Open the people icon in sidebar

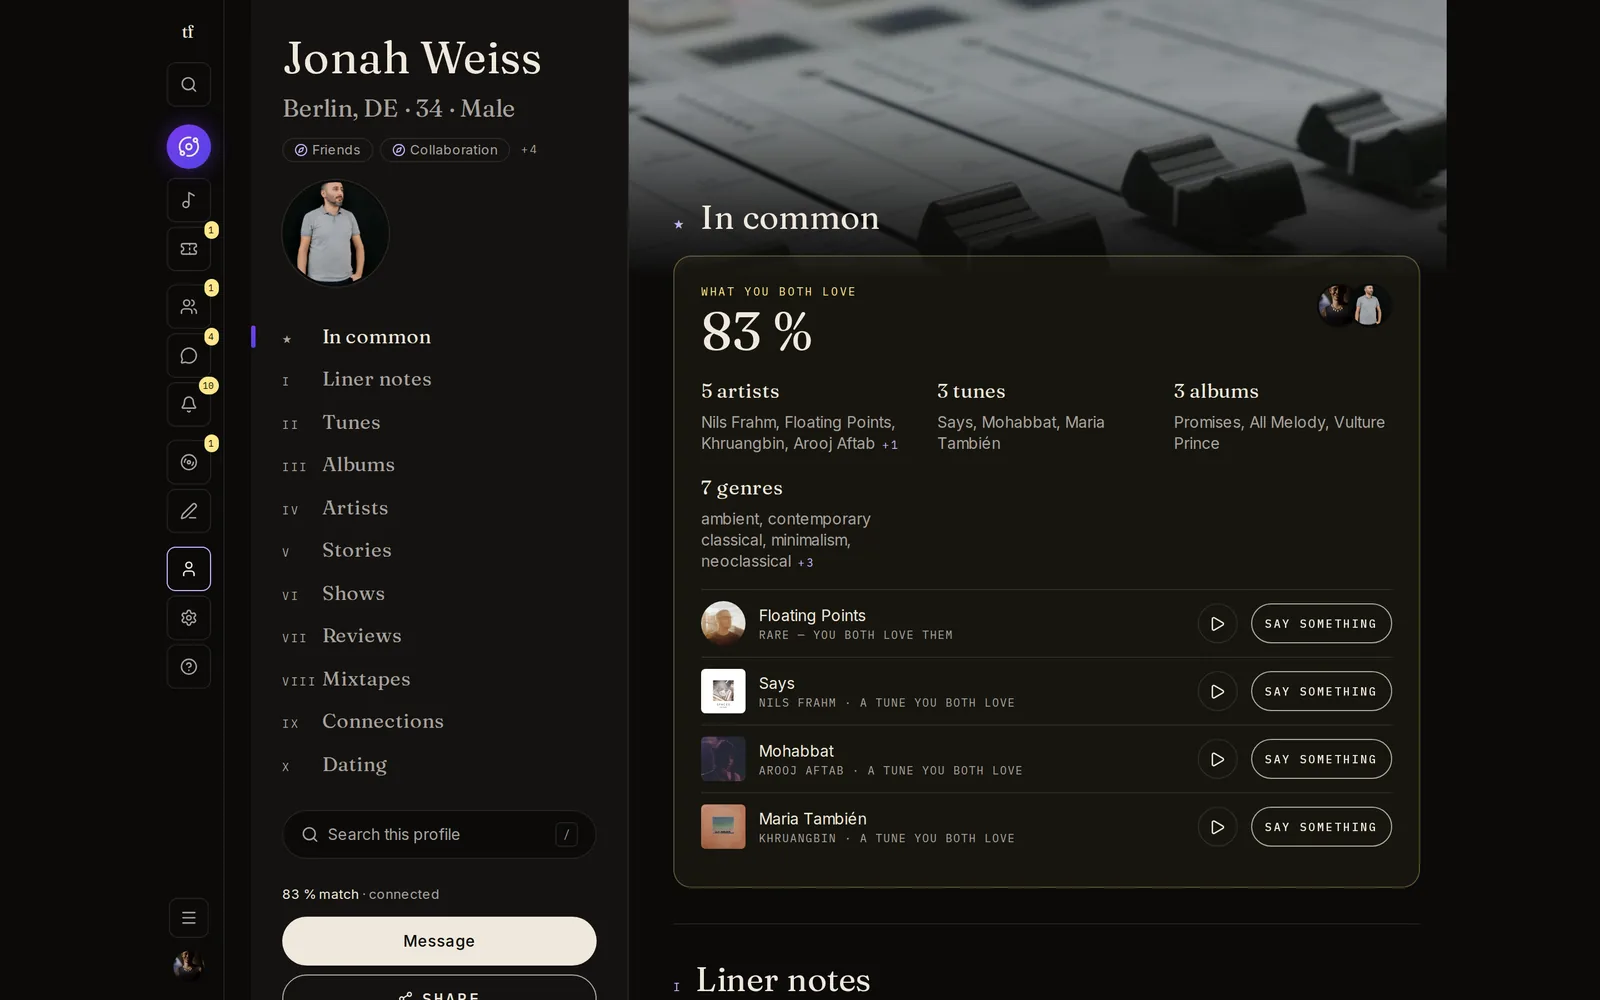pos(189,307)
